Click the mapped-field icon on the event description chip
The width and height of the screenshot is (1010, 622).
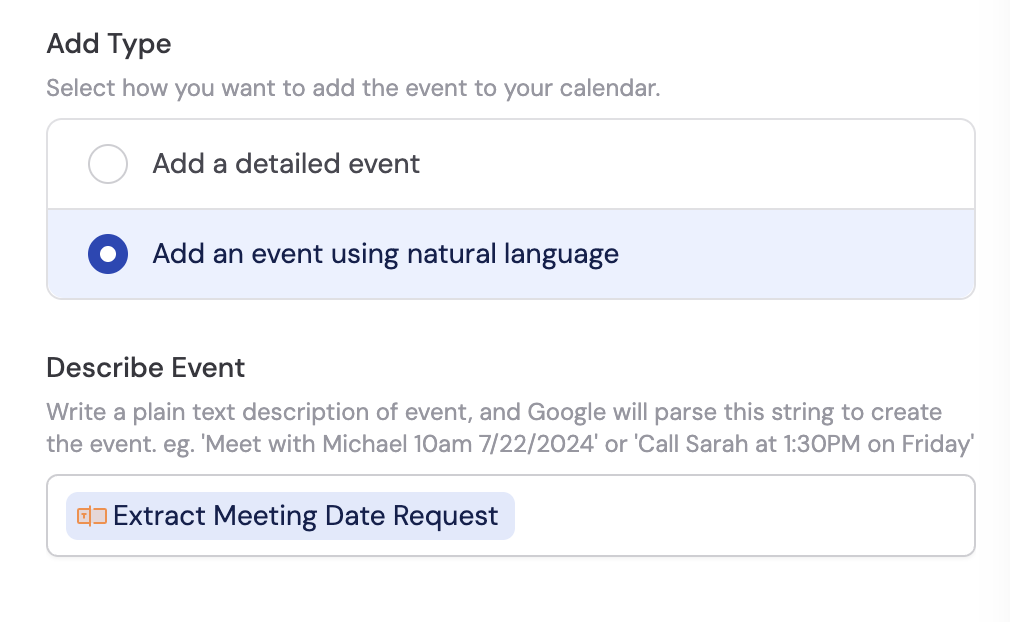(x=91, y=515)
